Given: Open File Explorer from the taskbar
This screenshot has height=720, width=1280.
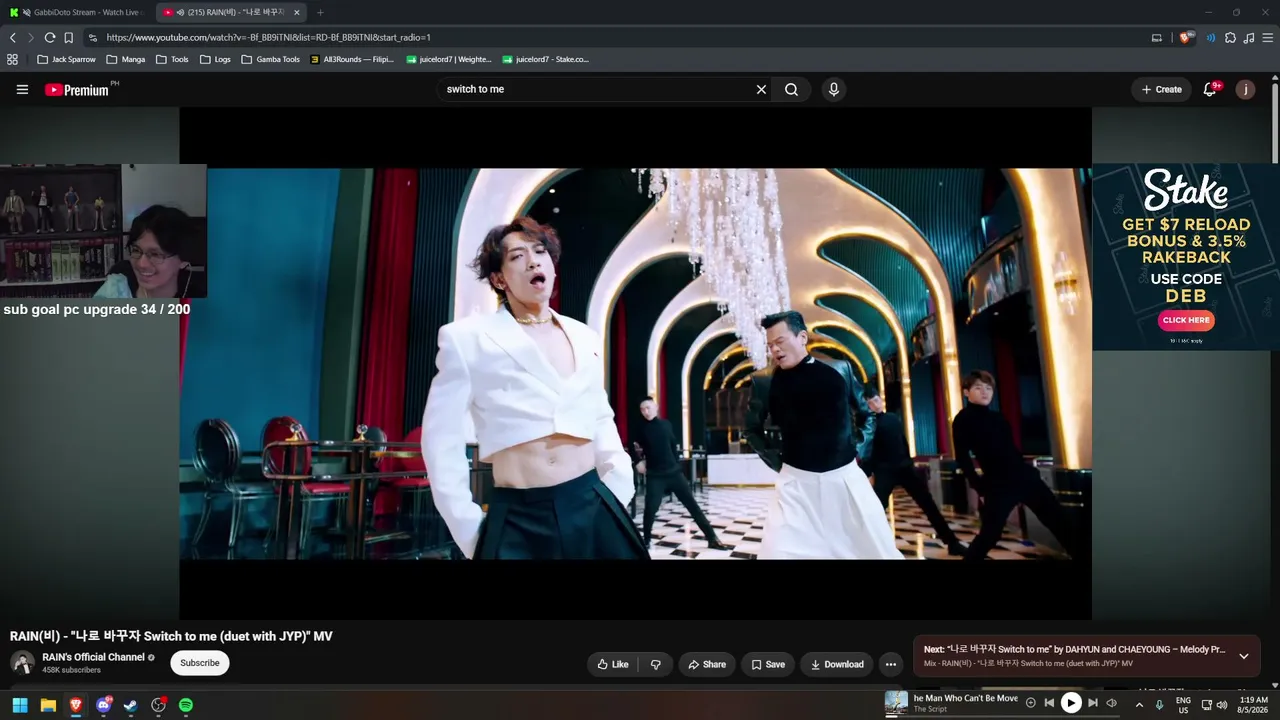Looking at the screenshot, I should pos(48,705).
